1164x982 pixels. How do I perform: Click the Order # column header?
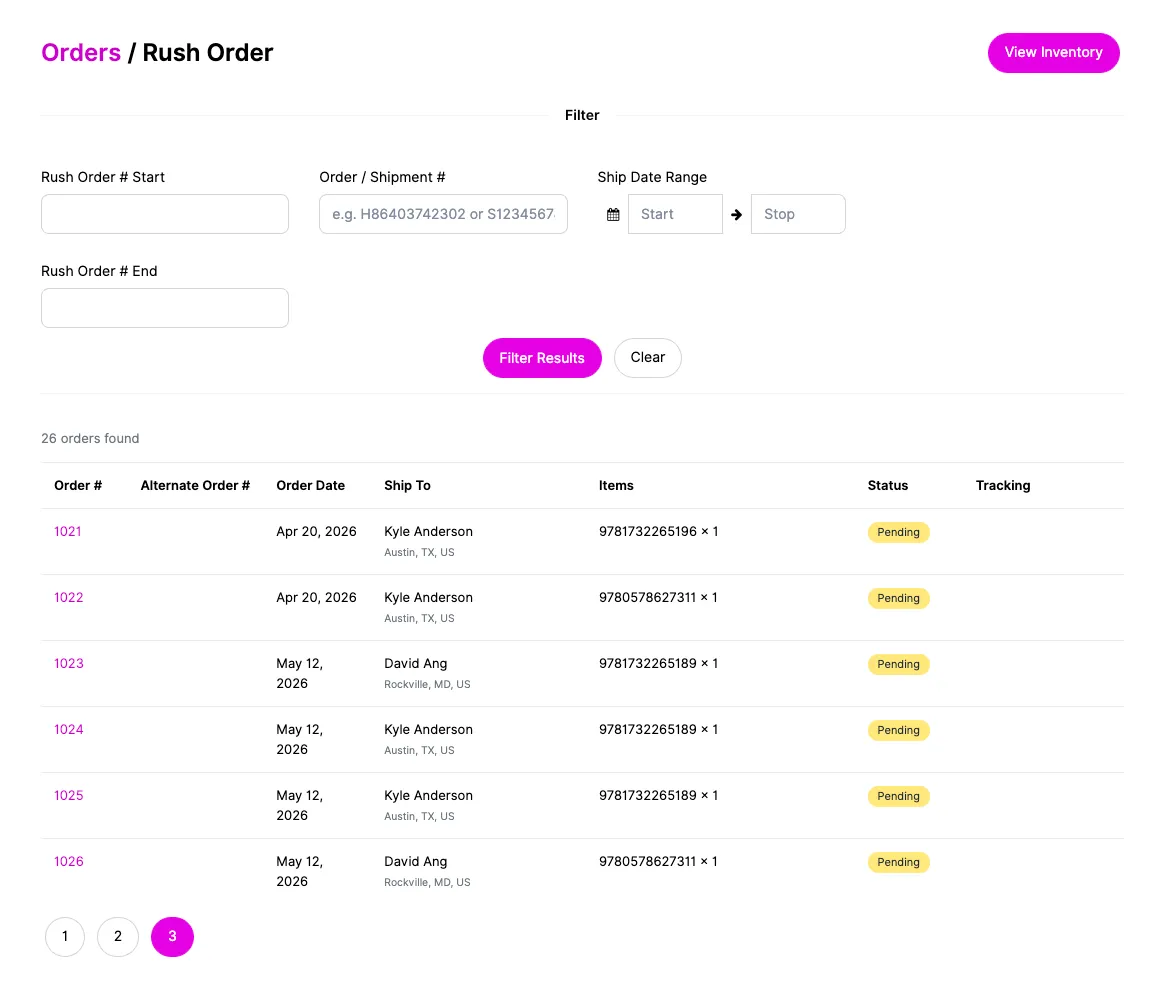coord(78,485)
